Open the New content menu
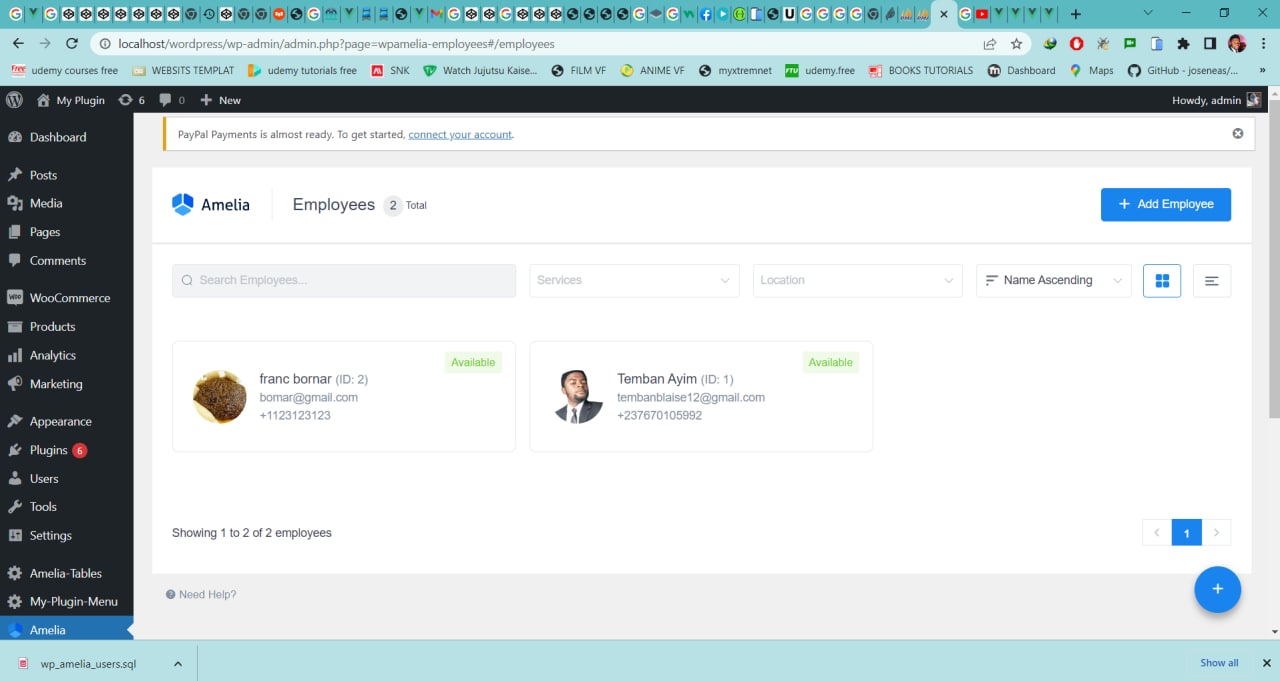Screen dimensions: 1280x681 tap(220, 100)
